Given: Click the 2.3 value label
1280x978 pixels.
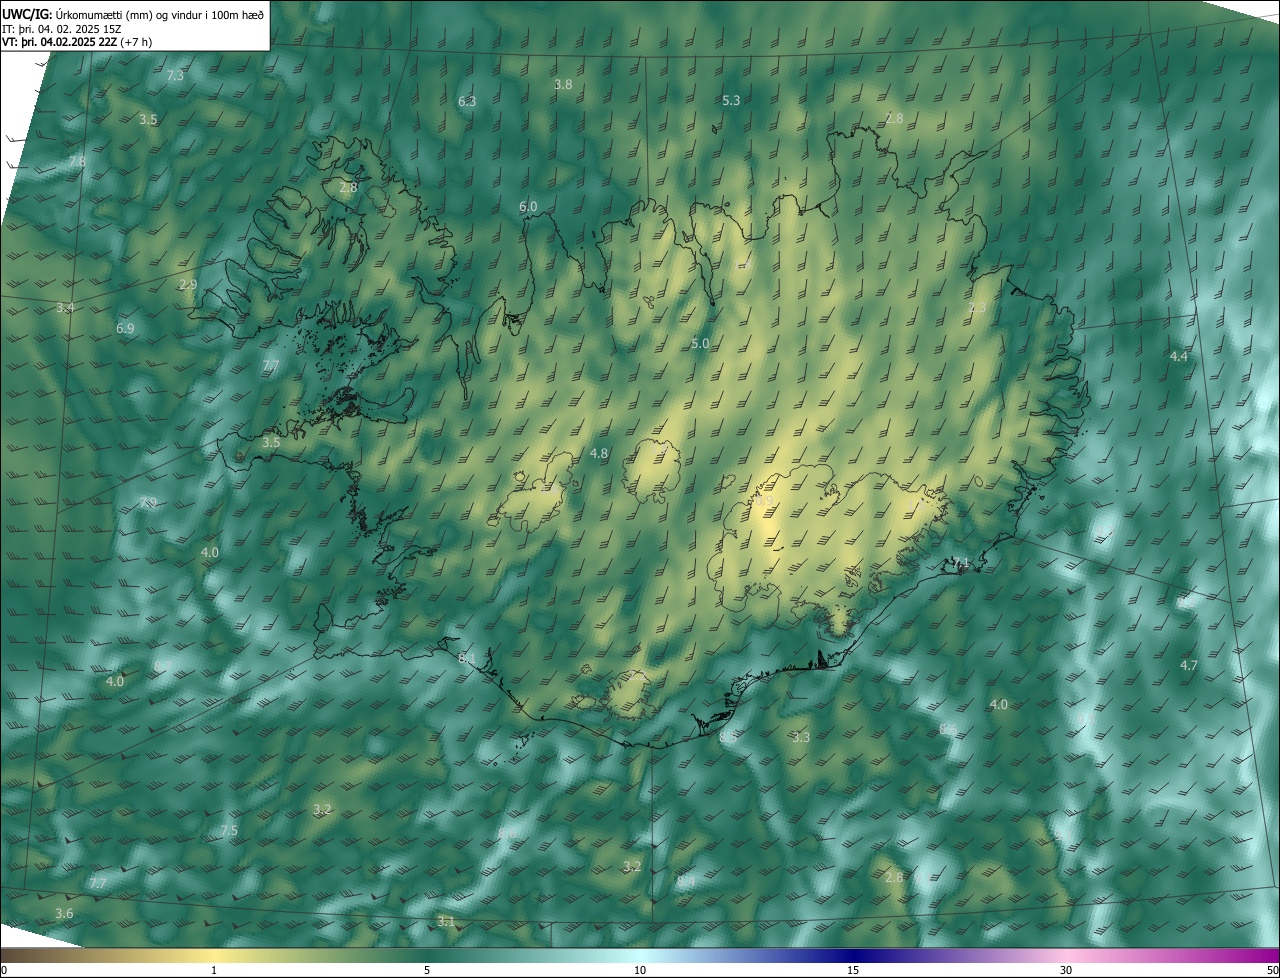Looking at the screenshot, I should click(977, 307).
